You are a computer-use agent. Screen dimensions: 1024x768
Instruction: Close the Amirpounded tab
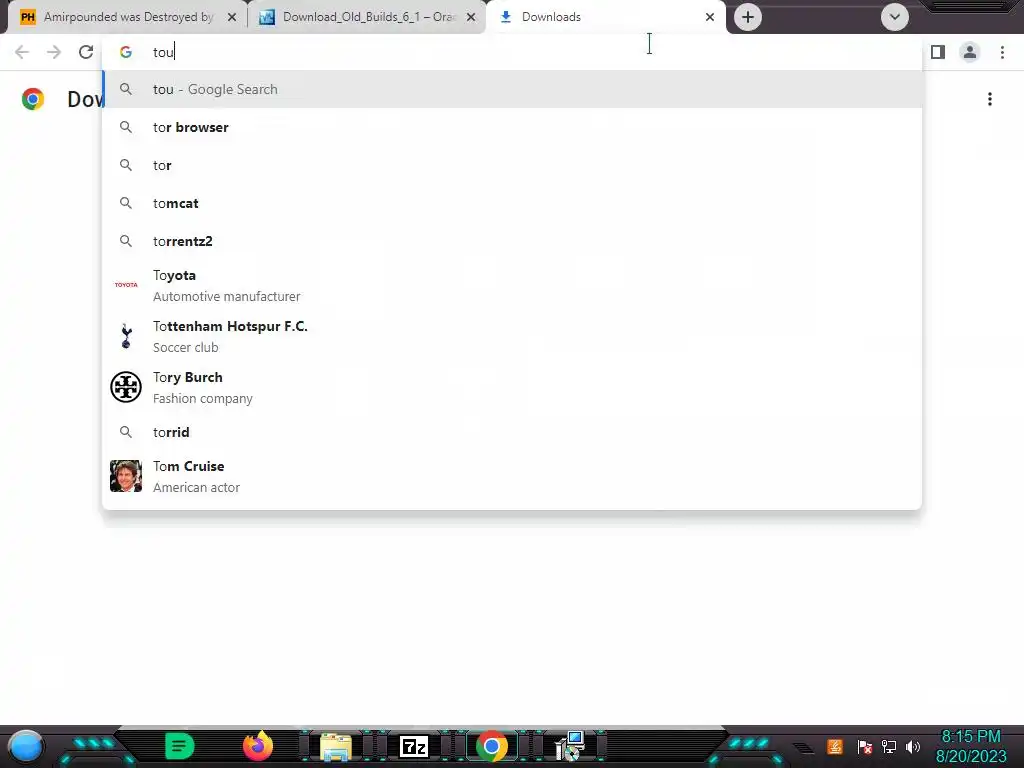tap(232, 17)
